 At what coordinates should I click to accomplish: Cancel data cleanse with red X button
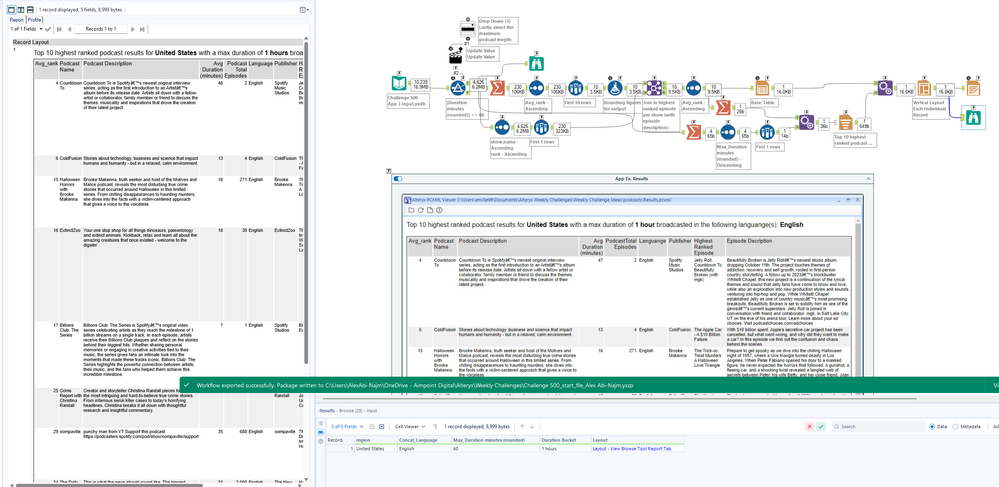(809, 426)
